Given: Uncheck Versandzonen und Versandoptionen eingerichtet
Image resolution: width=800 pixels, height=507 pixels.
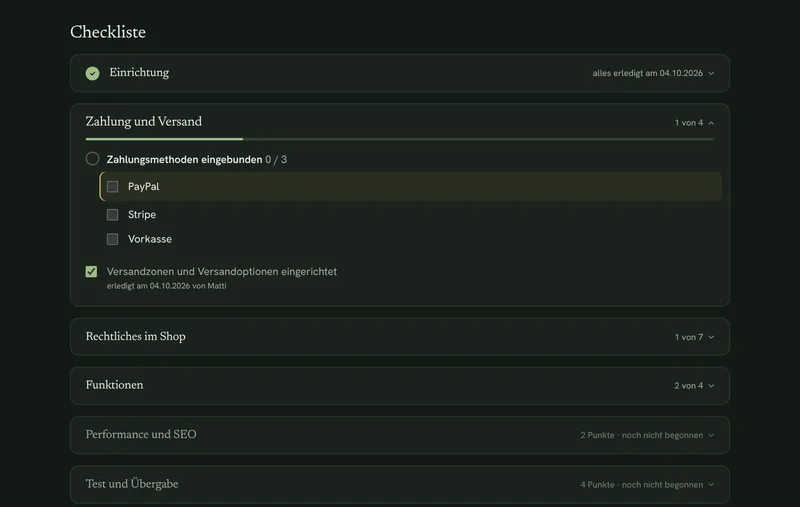Looking at the screenshot, I should pyautogui.click(x=91, y=272).
